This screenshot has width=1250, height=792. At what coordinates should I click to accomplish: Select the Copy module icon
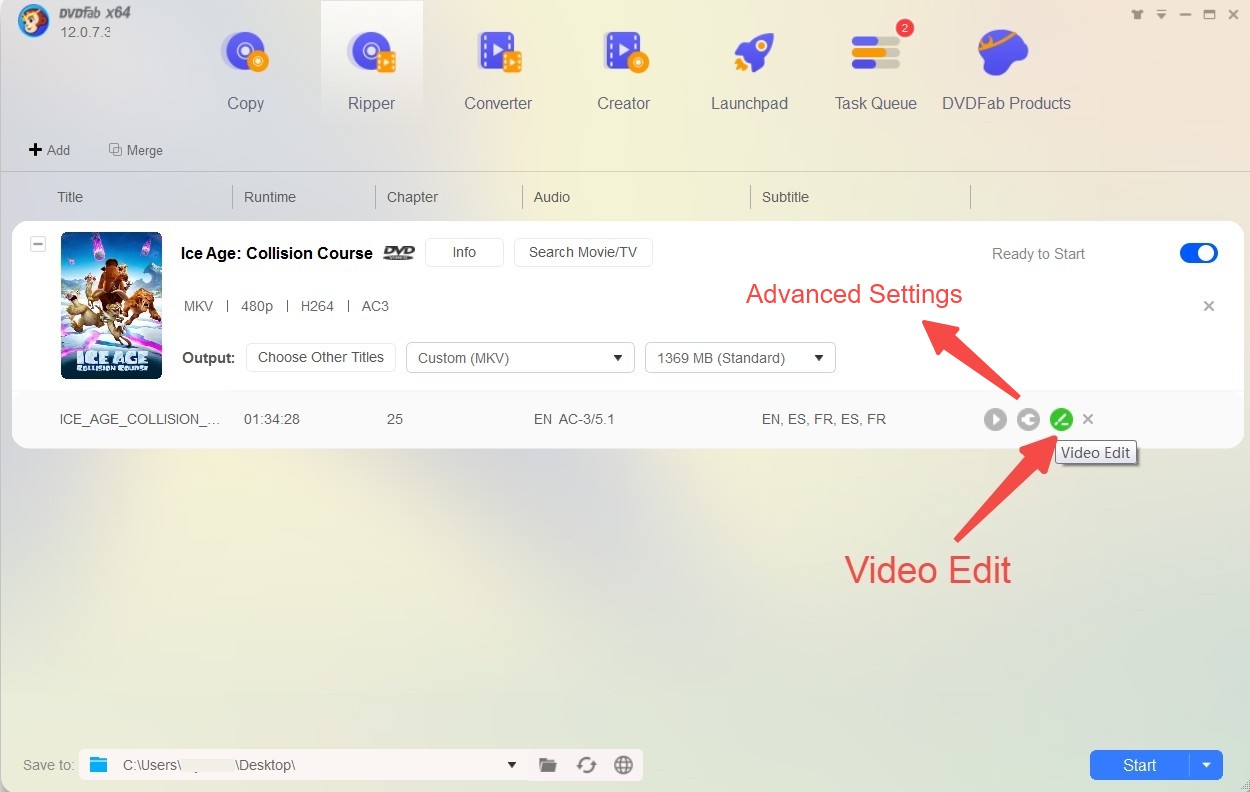pyautogui.click(x=245, y=52)
